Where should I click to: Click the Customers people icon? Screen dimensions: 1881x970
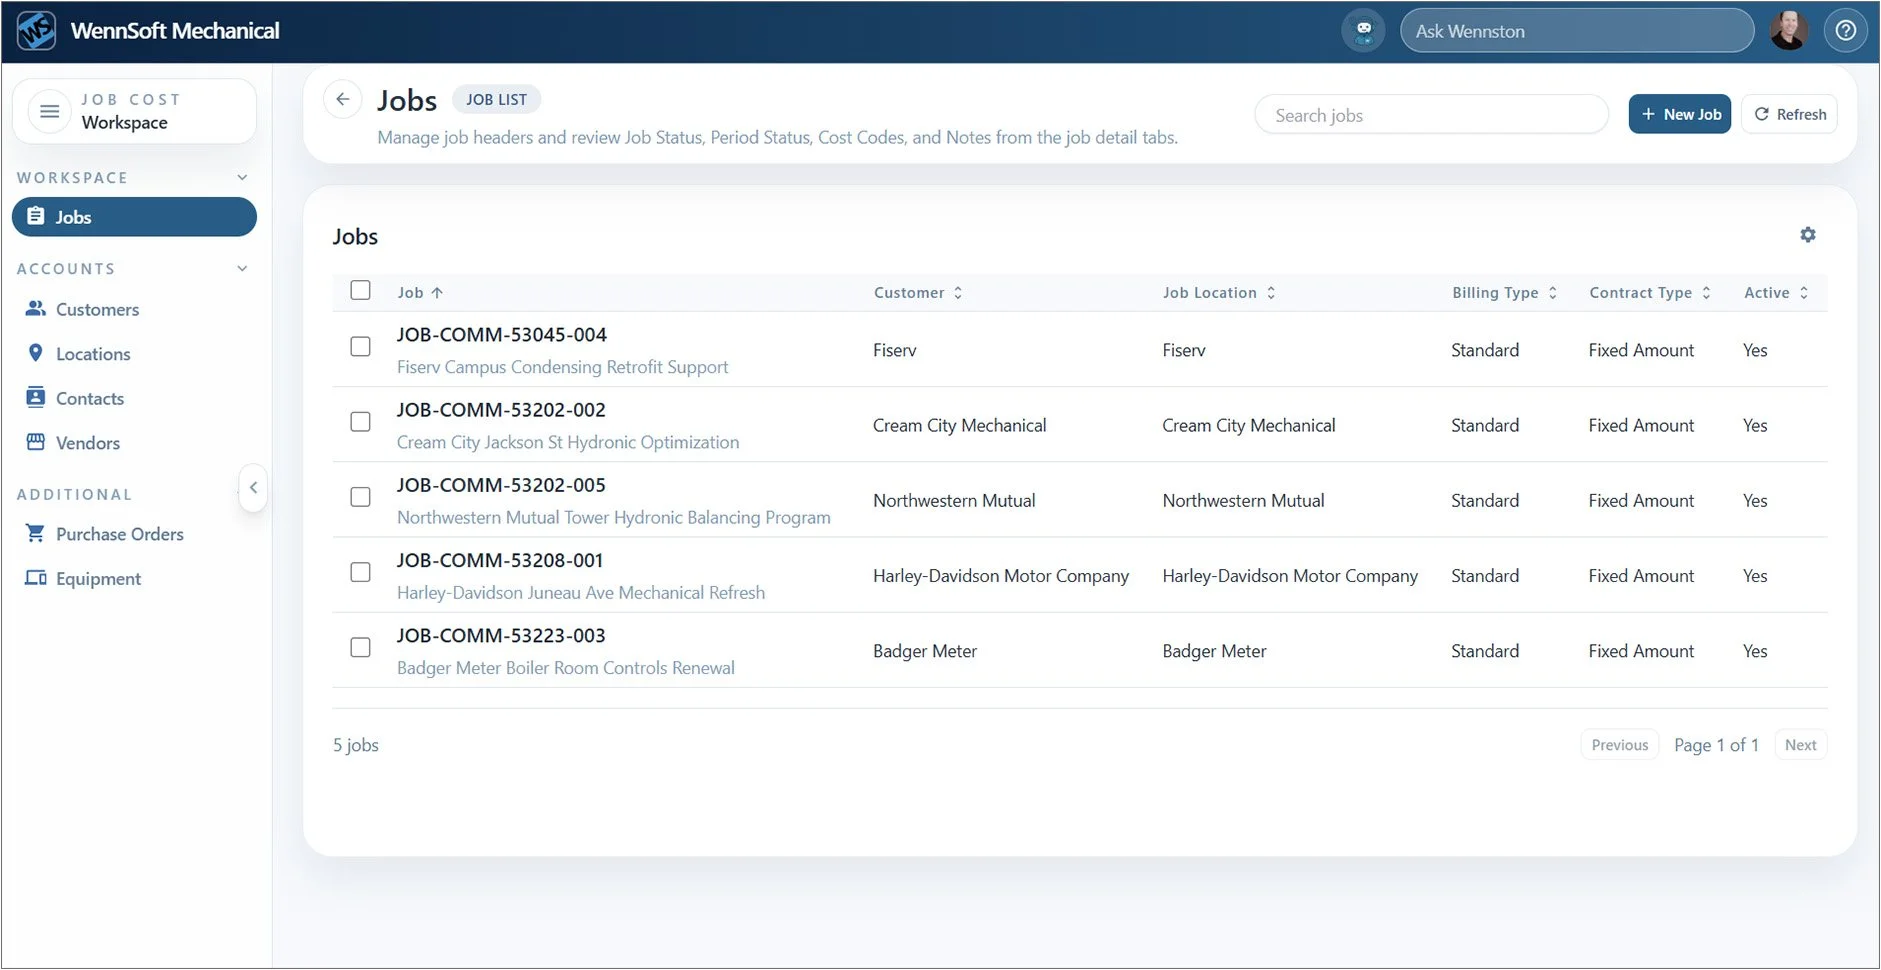point(36,309)
